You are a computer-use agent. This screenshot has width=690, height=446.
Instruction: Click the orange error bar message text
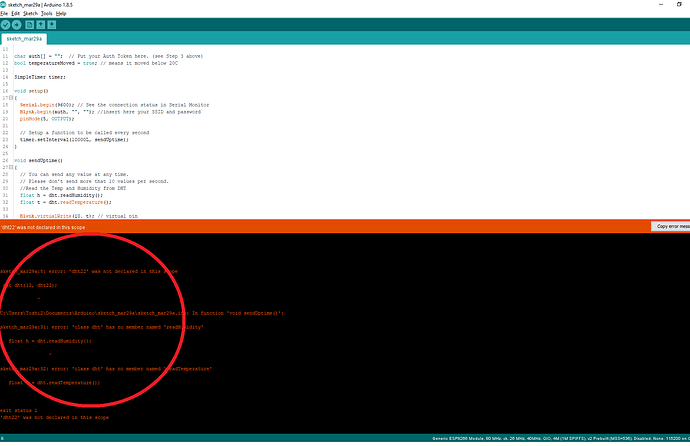(x=43, y=227)
